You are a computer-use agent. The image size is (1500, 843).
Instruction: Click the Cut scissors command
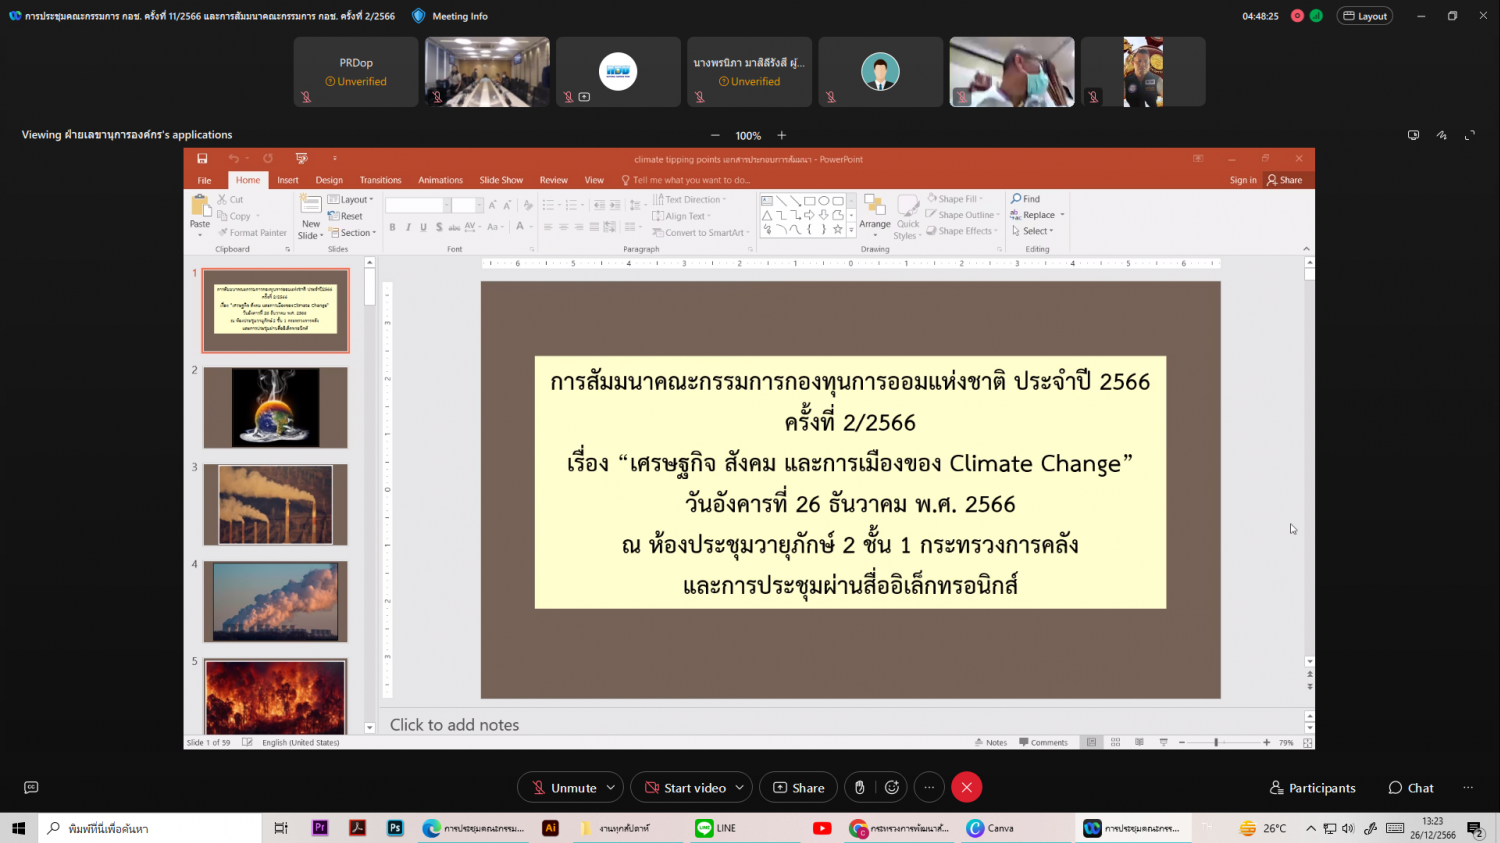click(231, 200)
